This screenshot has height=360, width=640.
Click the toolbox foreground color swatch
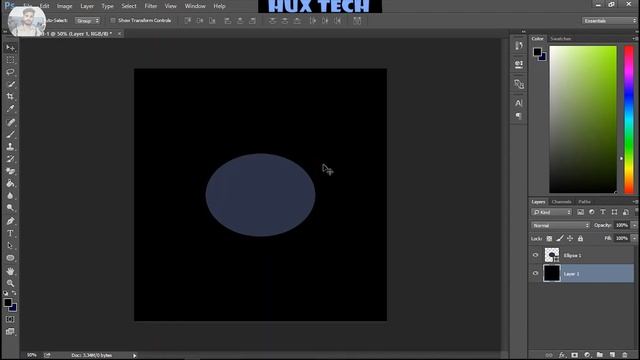click(x=8, y=302)
